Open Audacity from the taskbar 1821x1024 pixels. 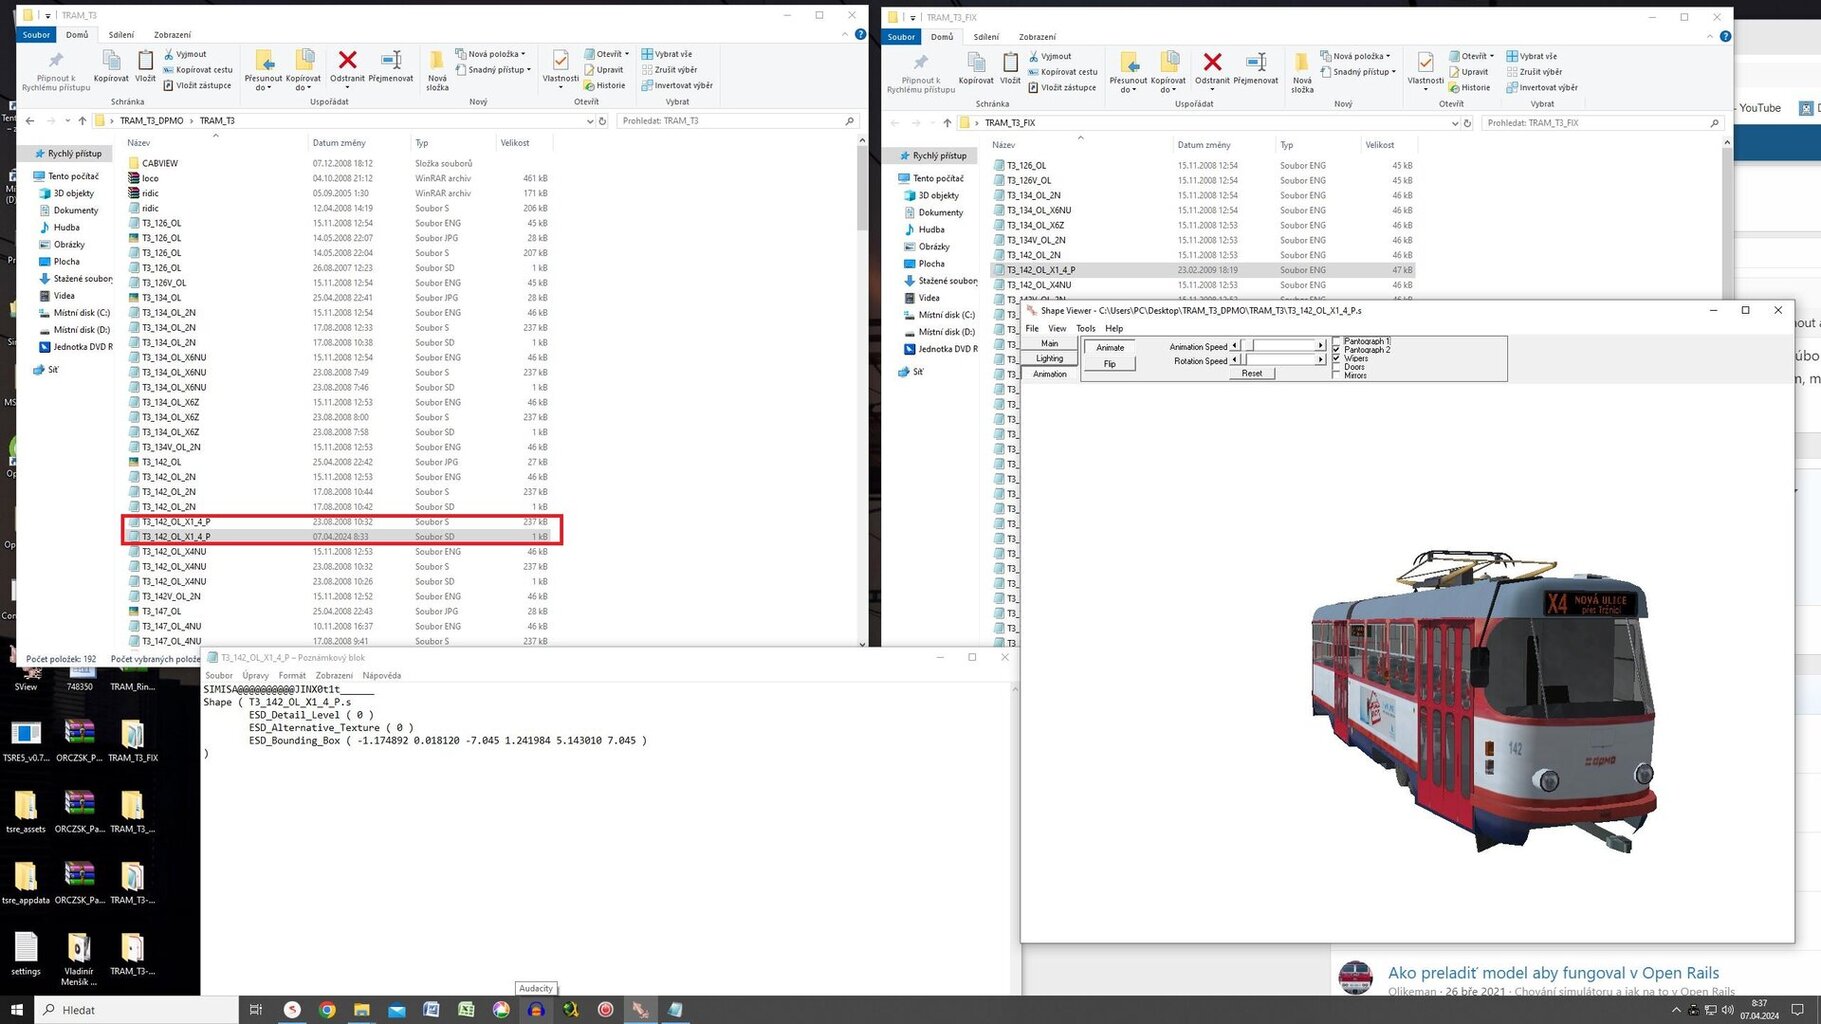point(536,1010)
